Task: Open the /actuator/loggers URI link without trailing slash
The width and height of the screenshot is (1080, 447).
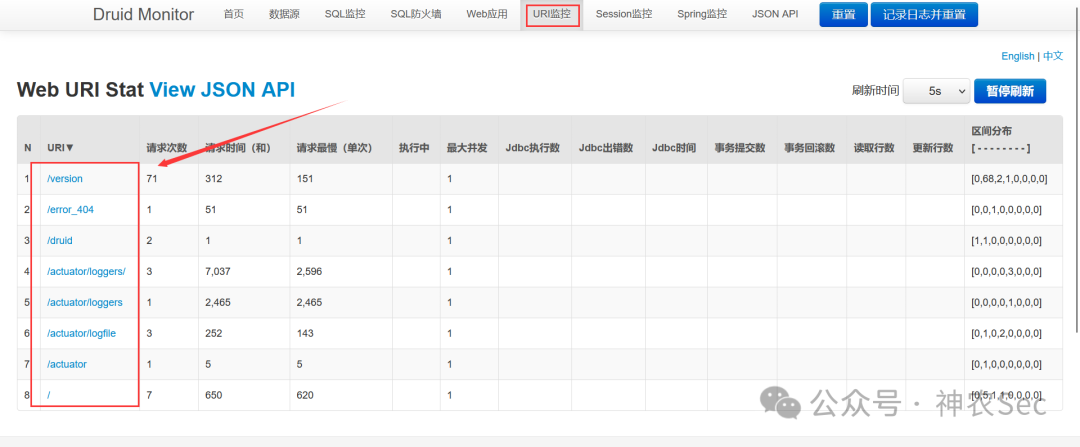Action: coord(85,302)
